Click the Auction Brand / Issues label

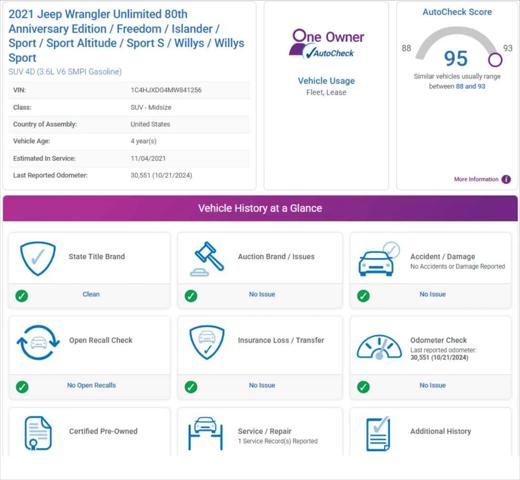pos(276,256)
